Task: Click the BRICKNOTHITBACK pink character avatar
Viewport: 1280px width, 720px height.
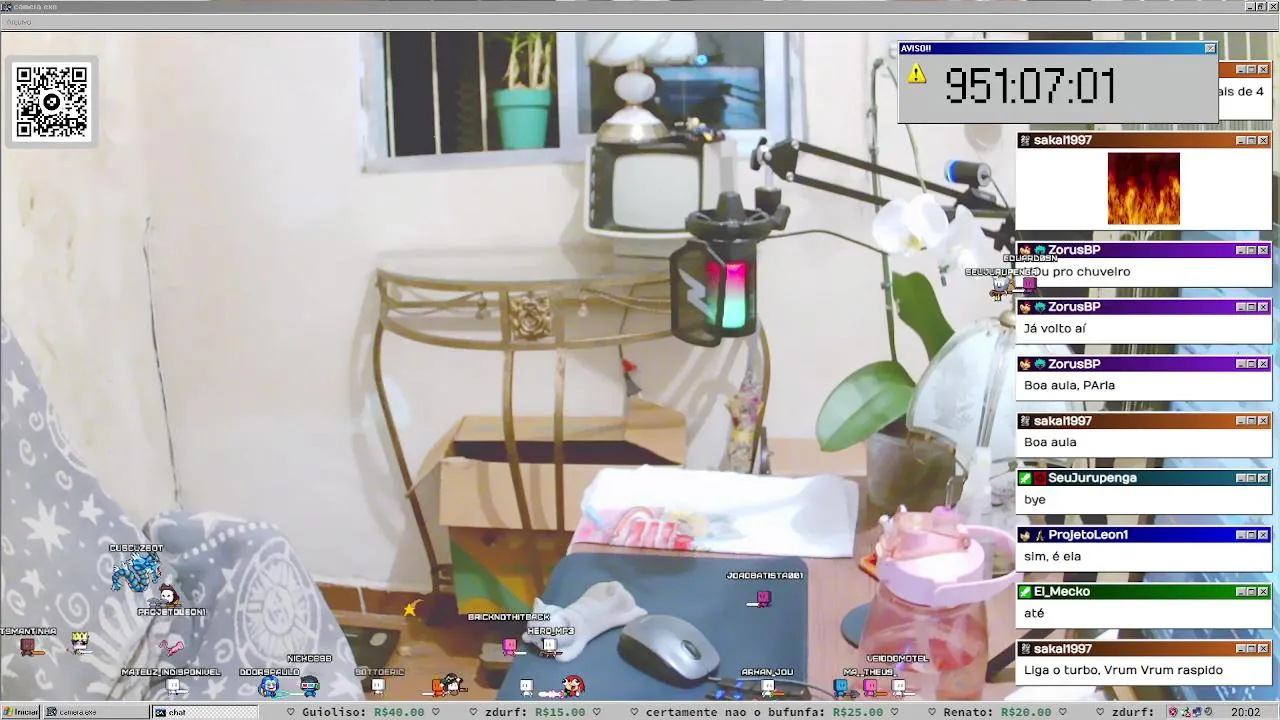Action: 510,646
